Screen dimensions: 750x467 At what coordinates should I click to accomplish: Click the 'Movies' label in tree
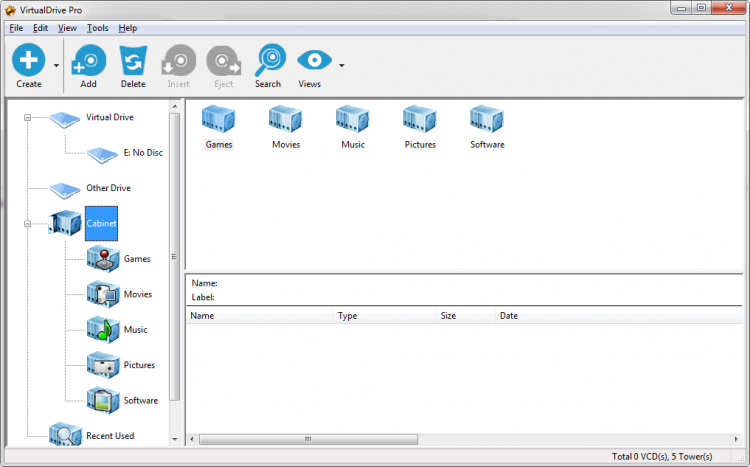(x=138, y=294)
